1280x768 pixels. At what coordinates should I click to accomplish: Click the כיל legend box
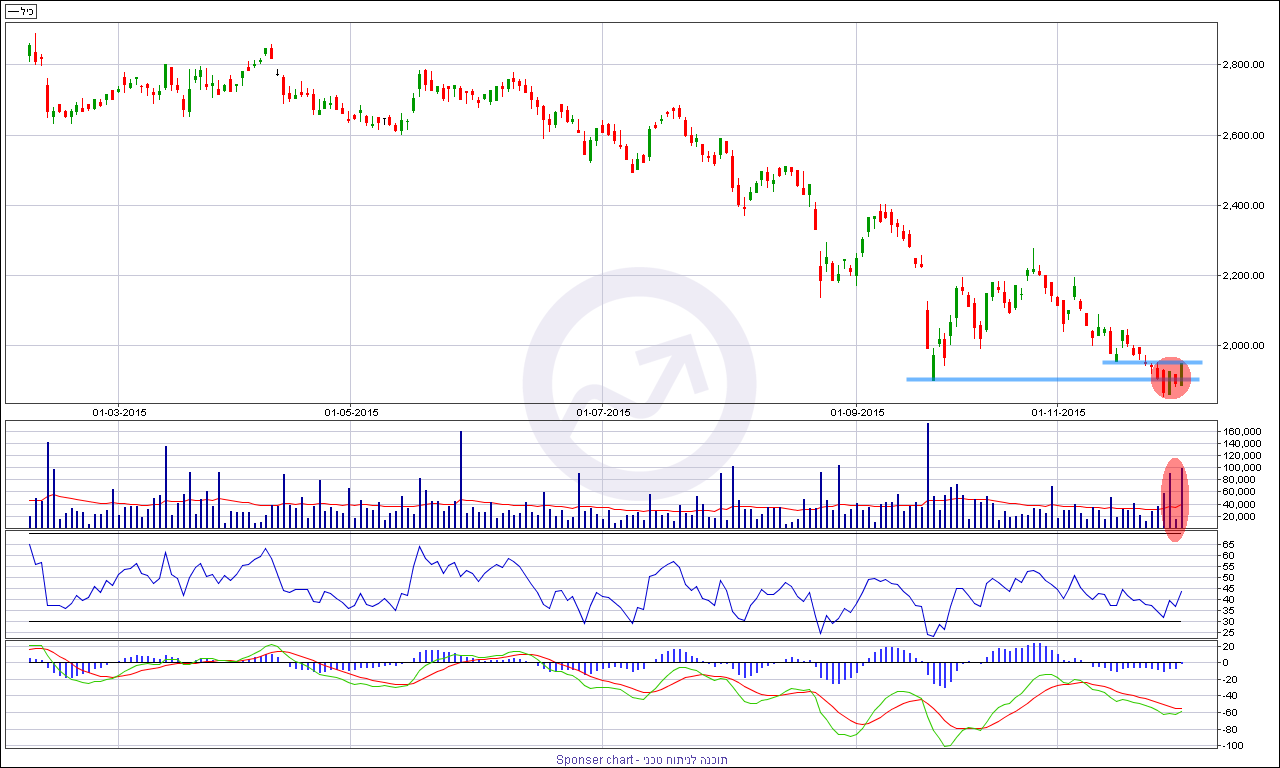click(21, 11)
